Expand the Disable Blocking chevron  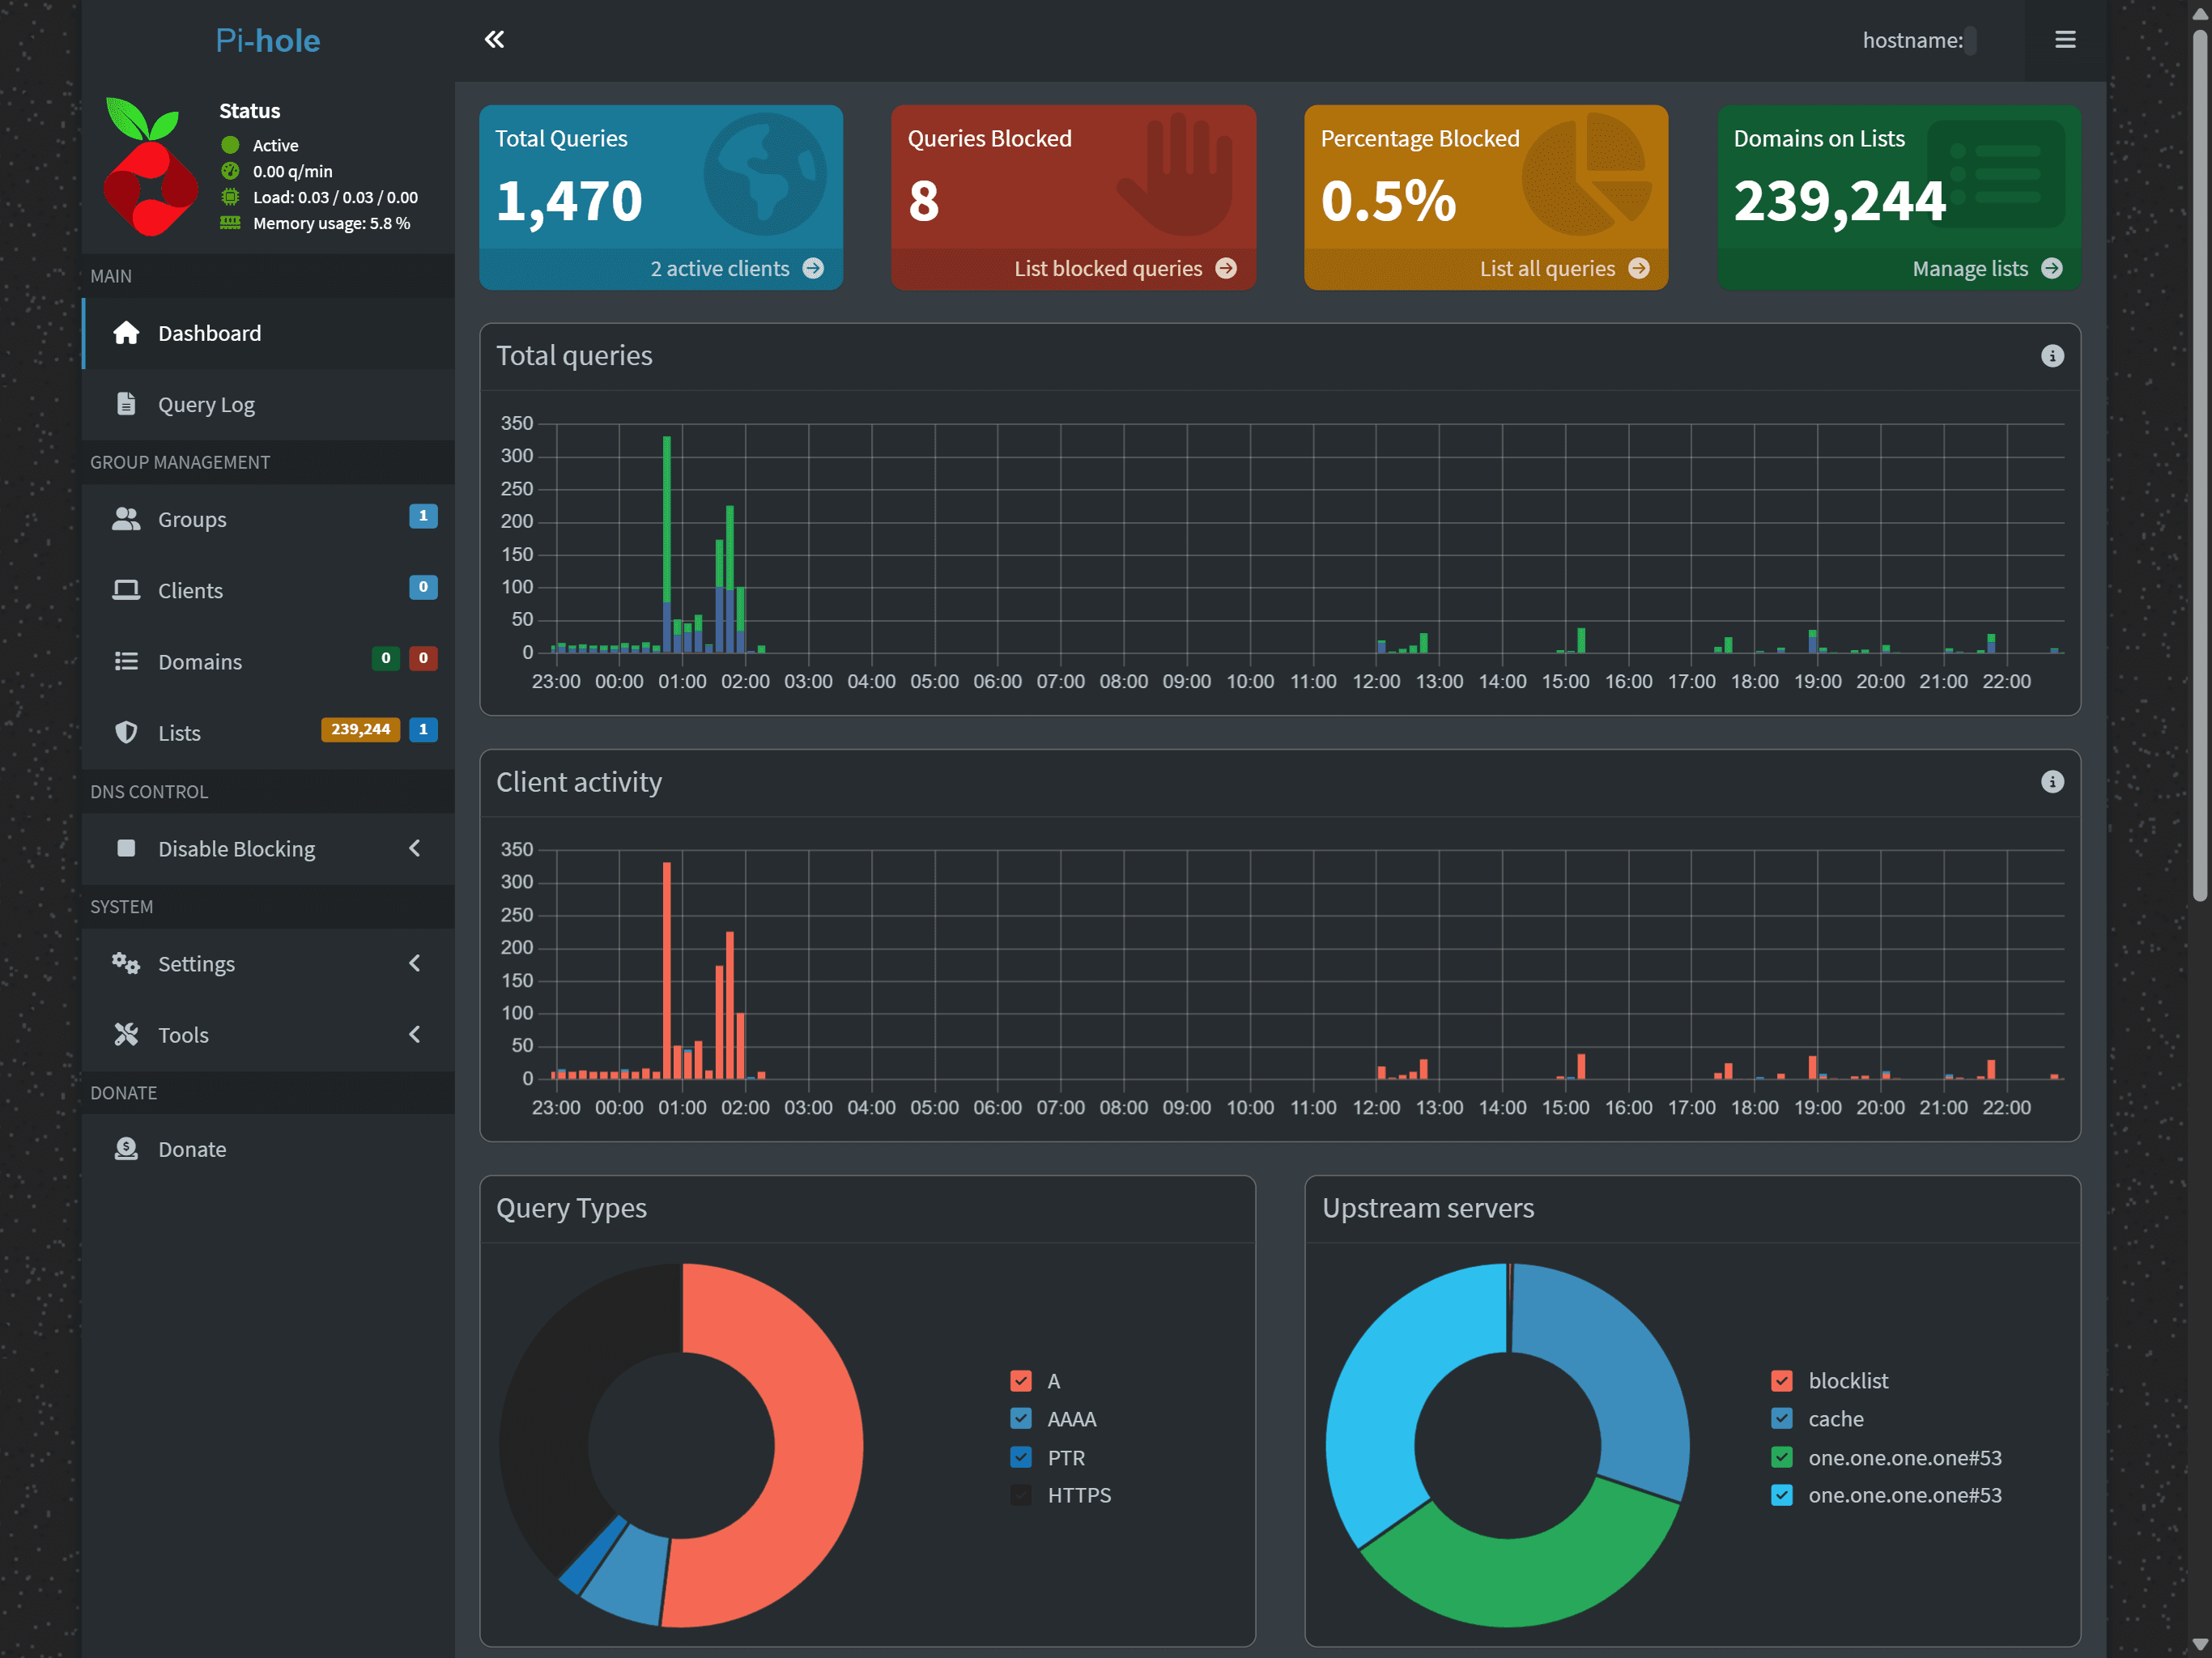[414, 848]
